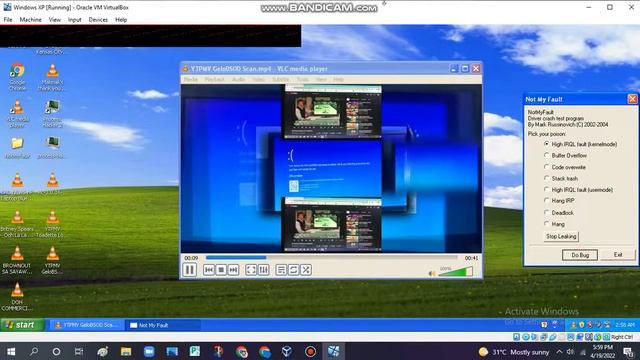Screen dimensions: 640x360
Task: Close the Not My Fault window
Action: click(632, 99)
